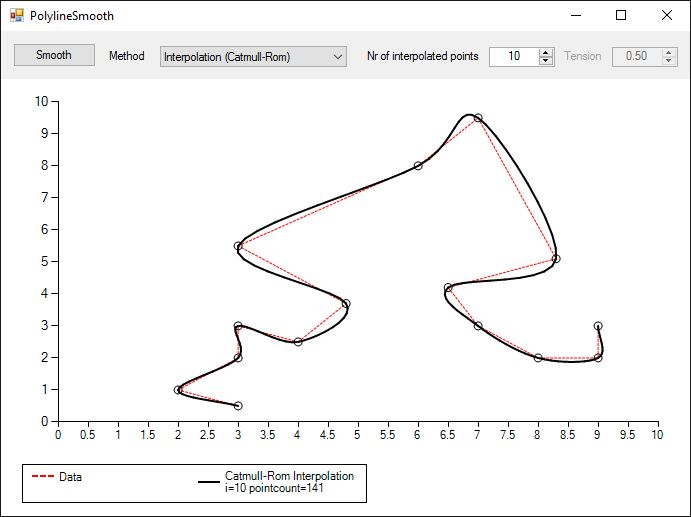Click the black Catmull-Rom legend line

click(x=209, y=482)
